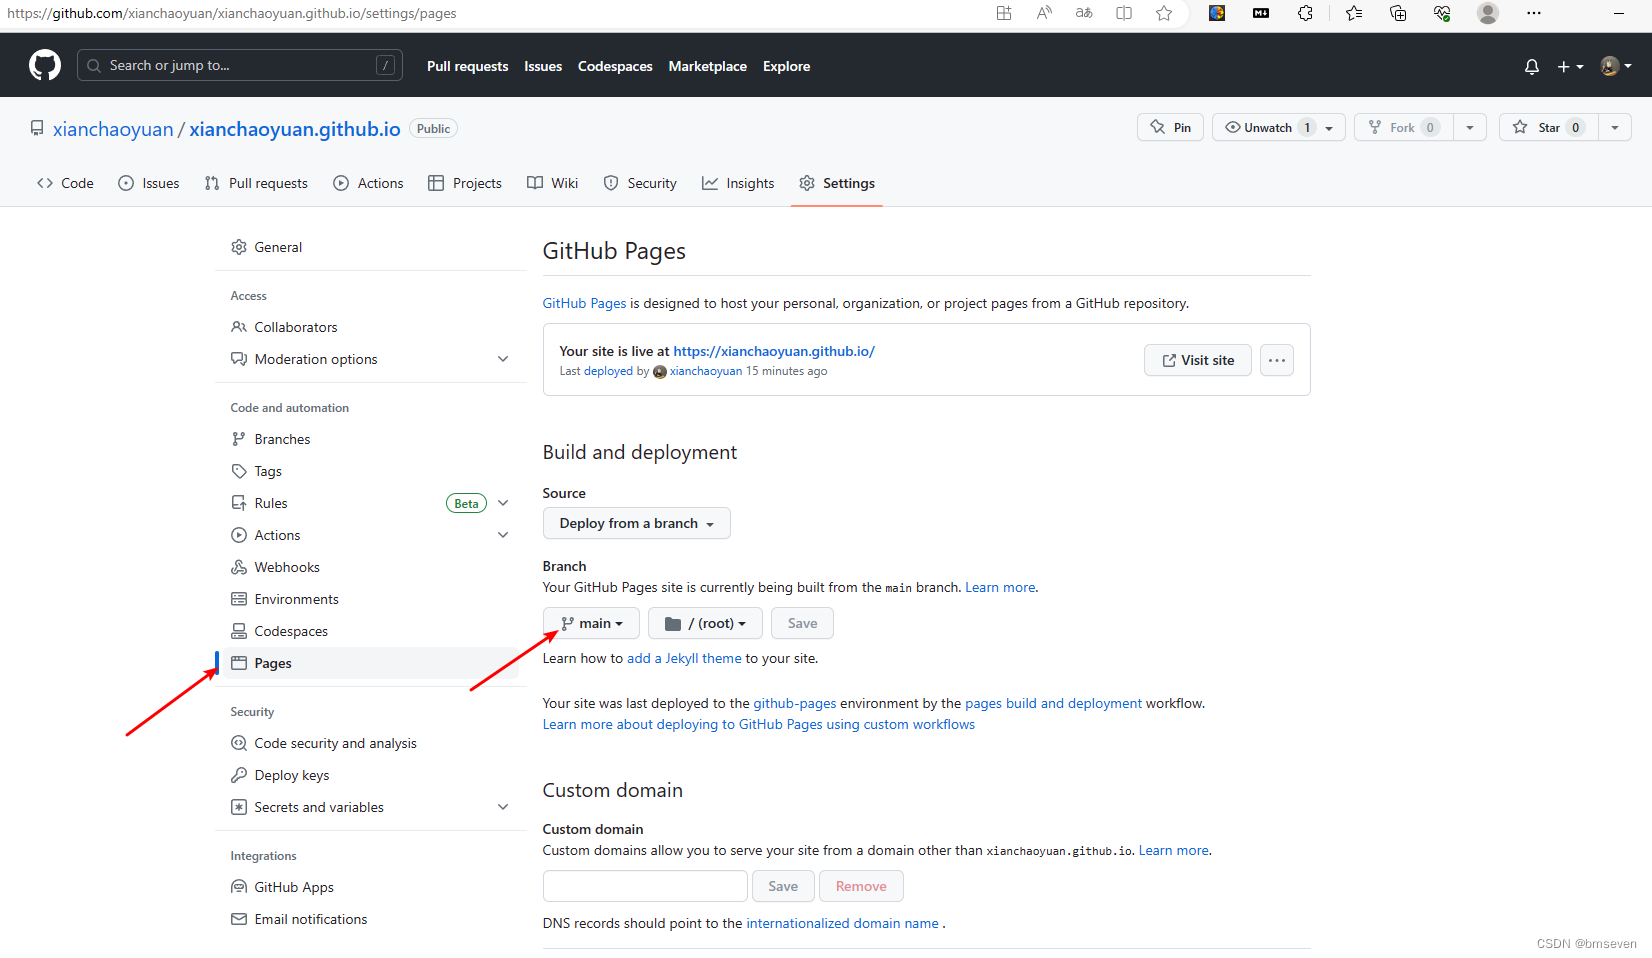
Task: Open the Star lists dropdown
Action: [x=1615, y=127]
